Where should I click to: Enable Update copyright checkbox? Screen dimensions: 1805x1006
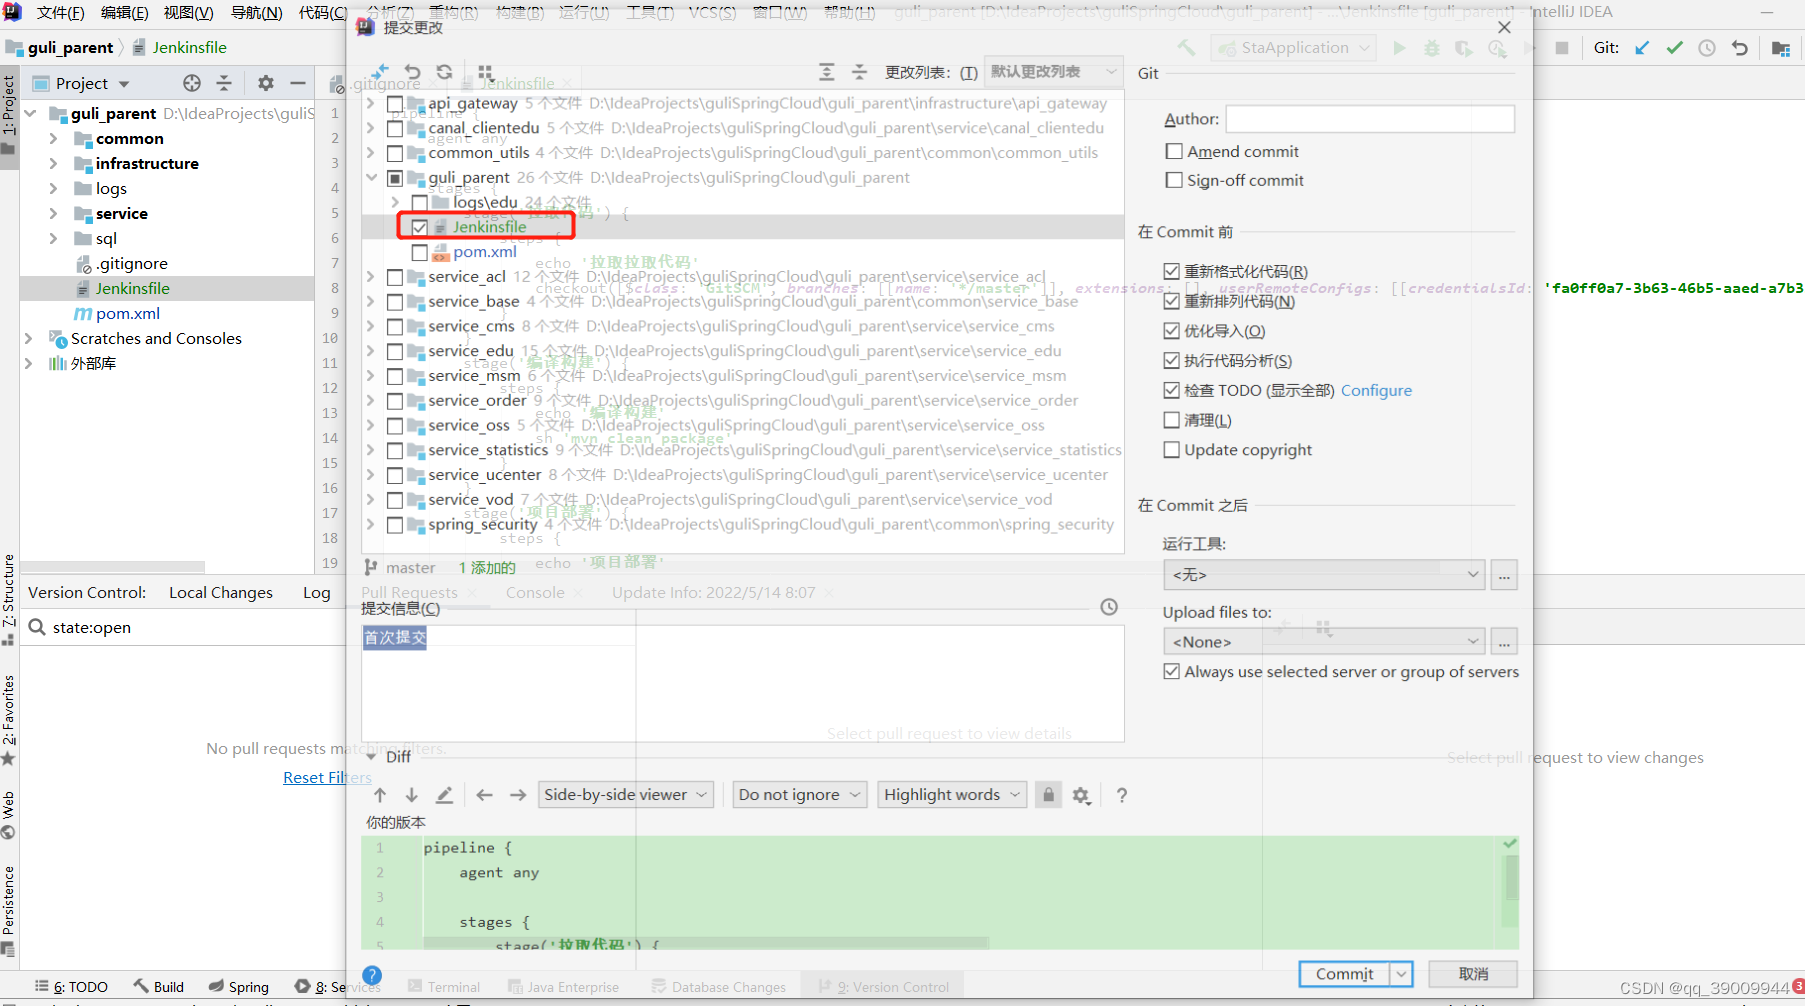pos(1172,450)
